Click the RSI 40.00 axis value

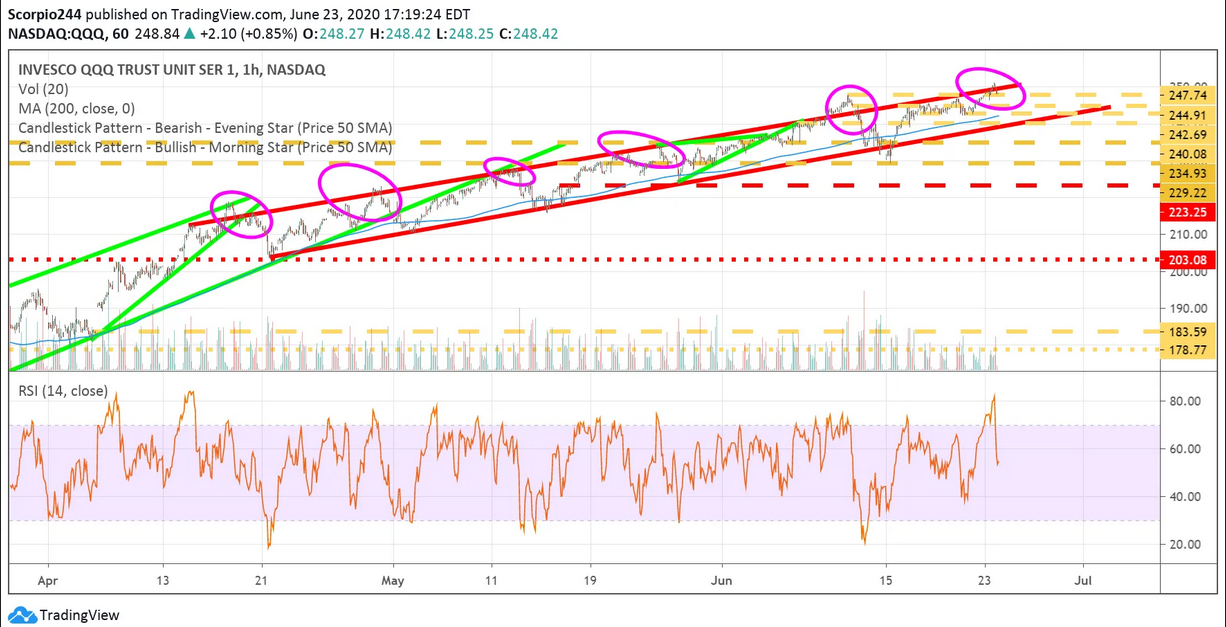point(1186,497)
